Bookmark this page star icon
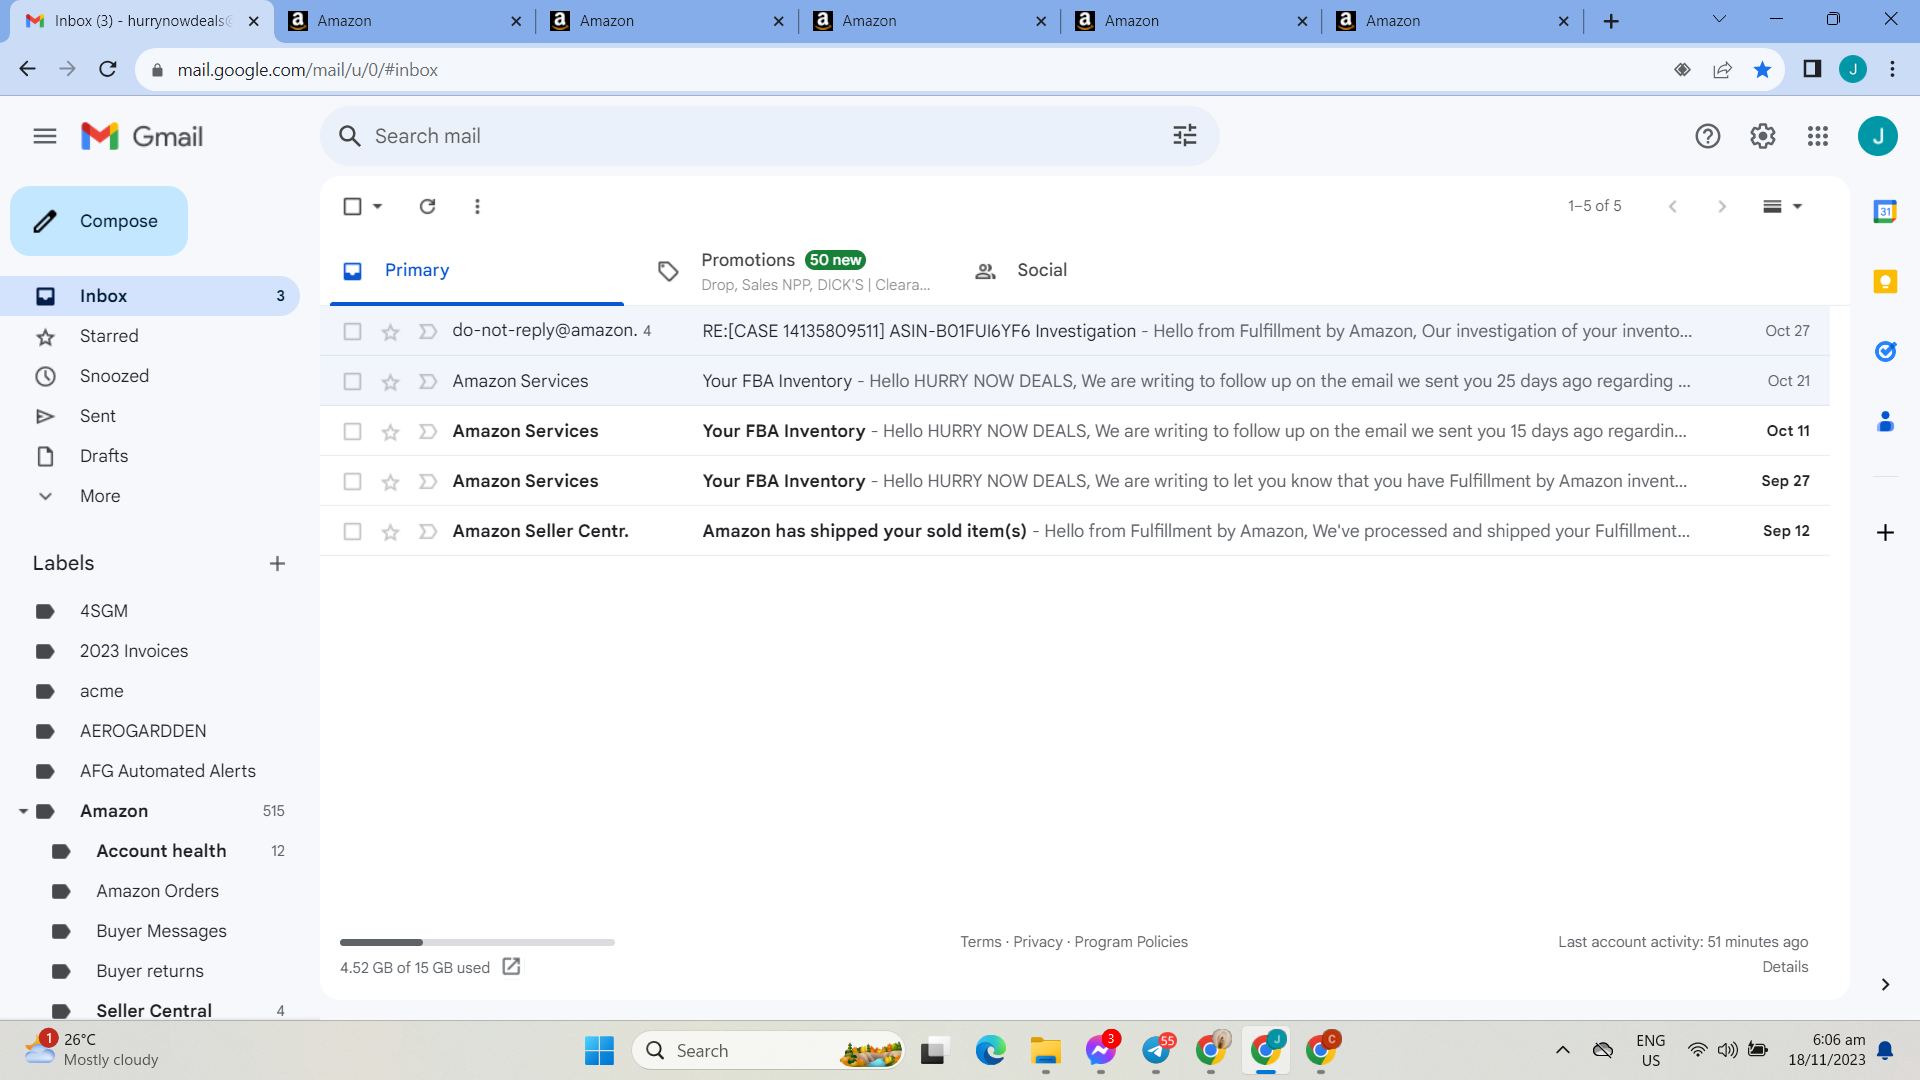1920x1080 pixels. click(x=1762, y=69)
